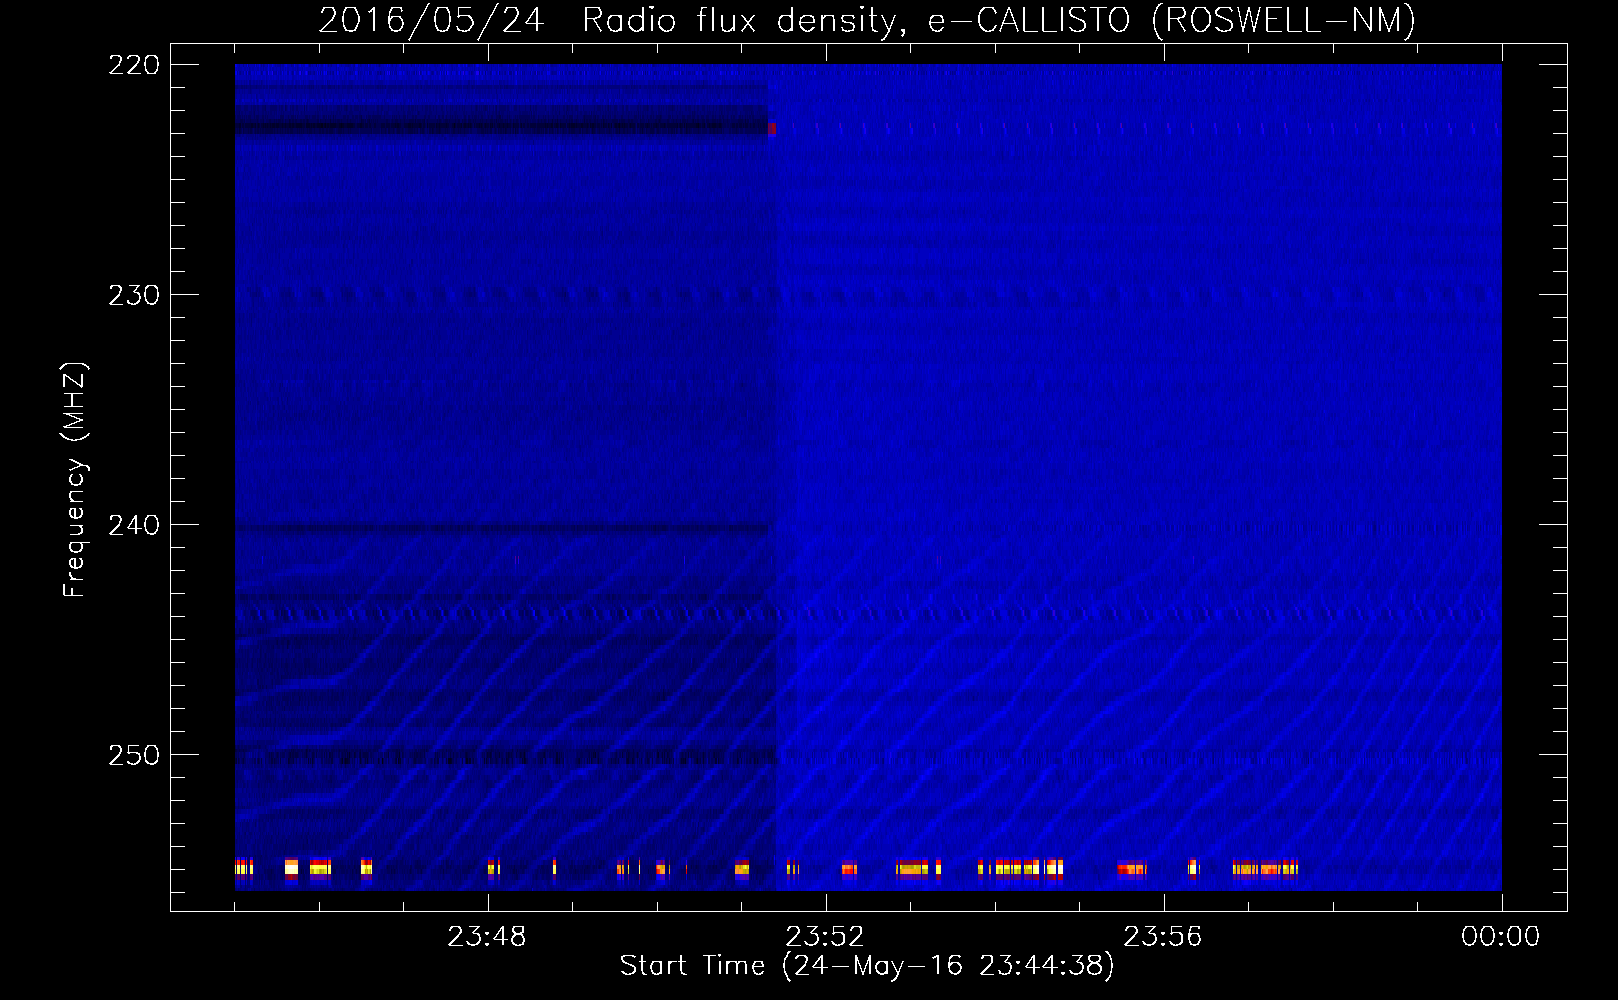Click the Start Time axis label text

[867, 966]
